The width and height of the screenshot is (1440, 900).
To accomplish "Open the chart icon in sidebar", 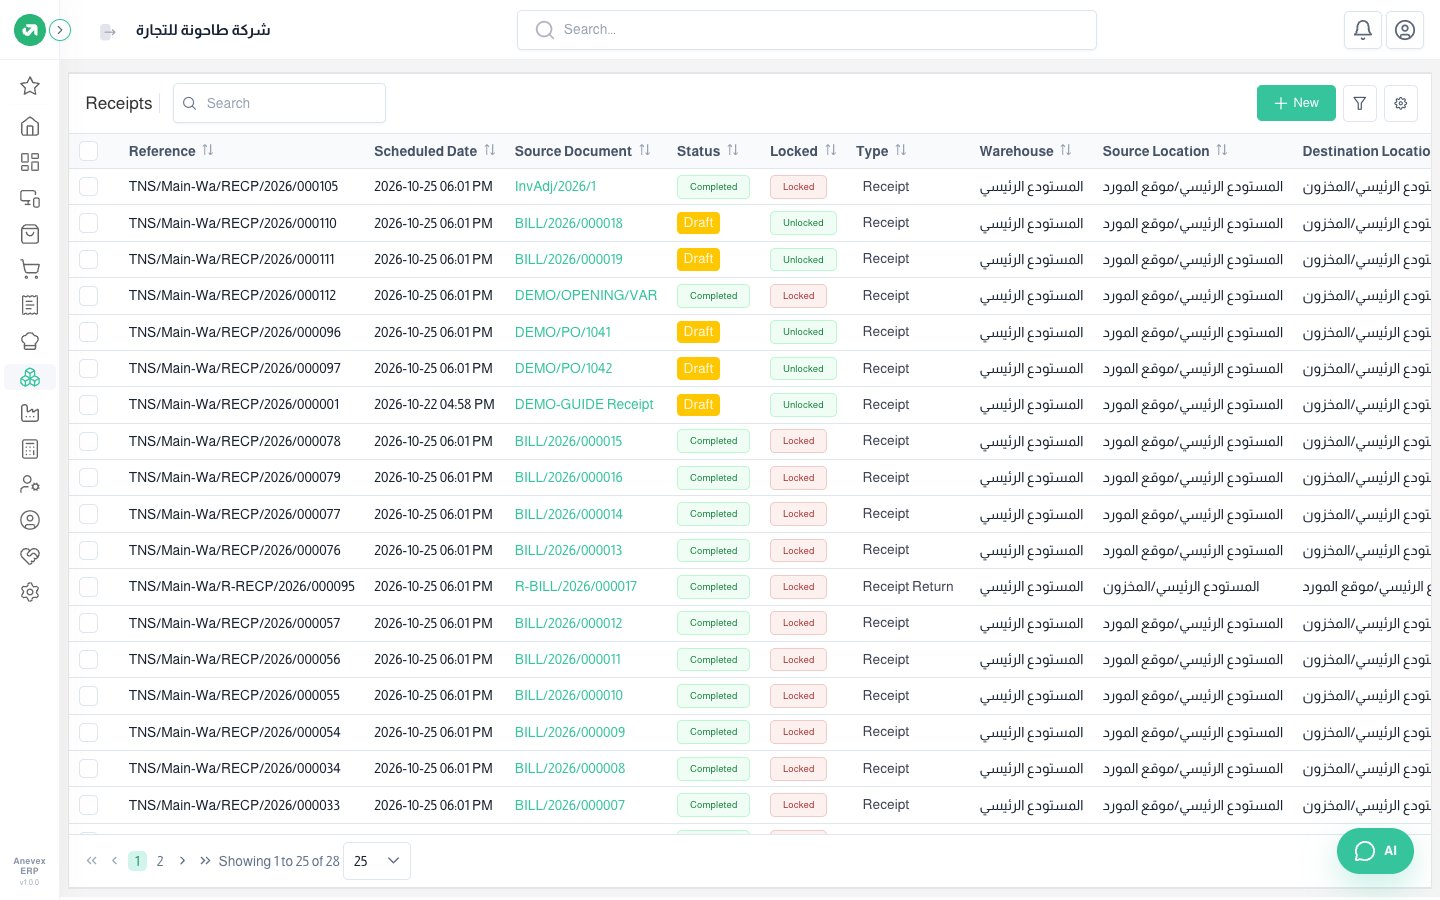I will click(x=30, y=413).
